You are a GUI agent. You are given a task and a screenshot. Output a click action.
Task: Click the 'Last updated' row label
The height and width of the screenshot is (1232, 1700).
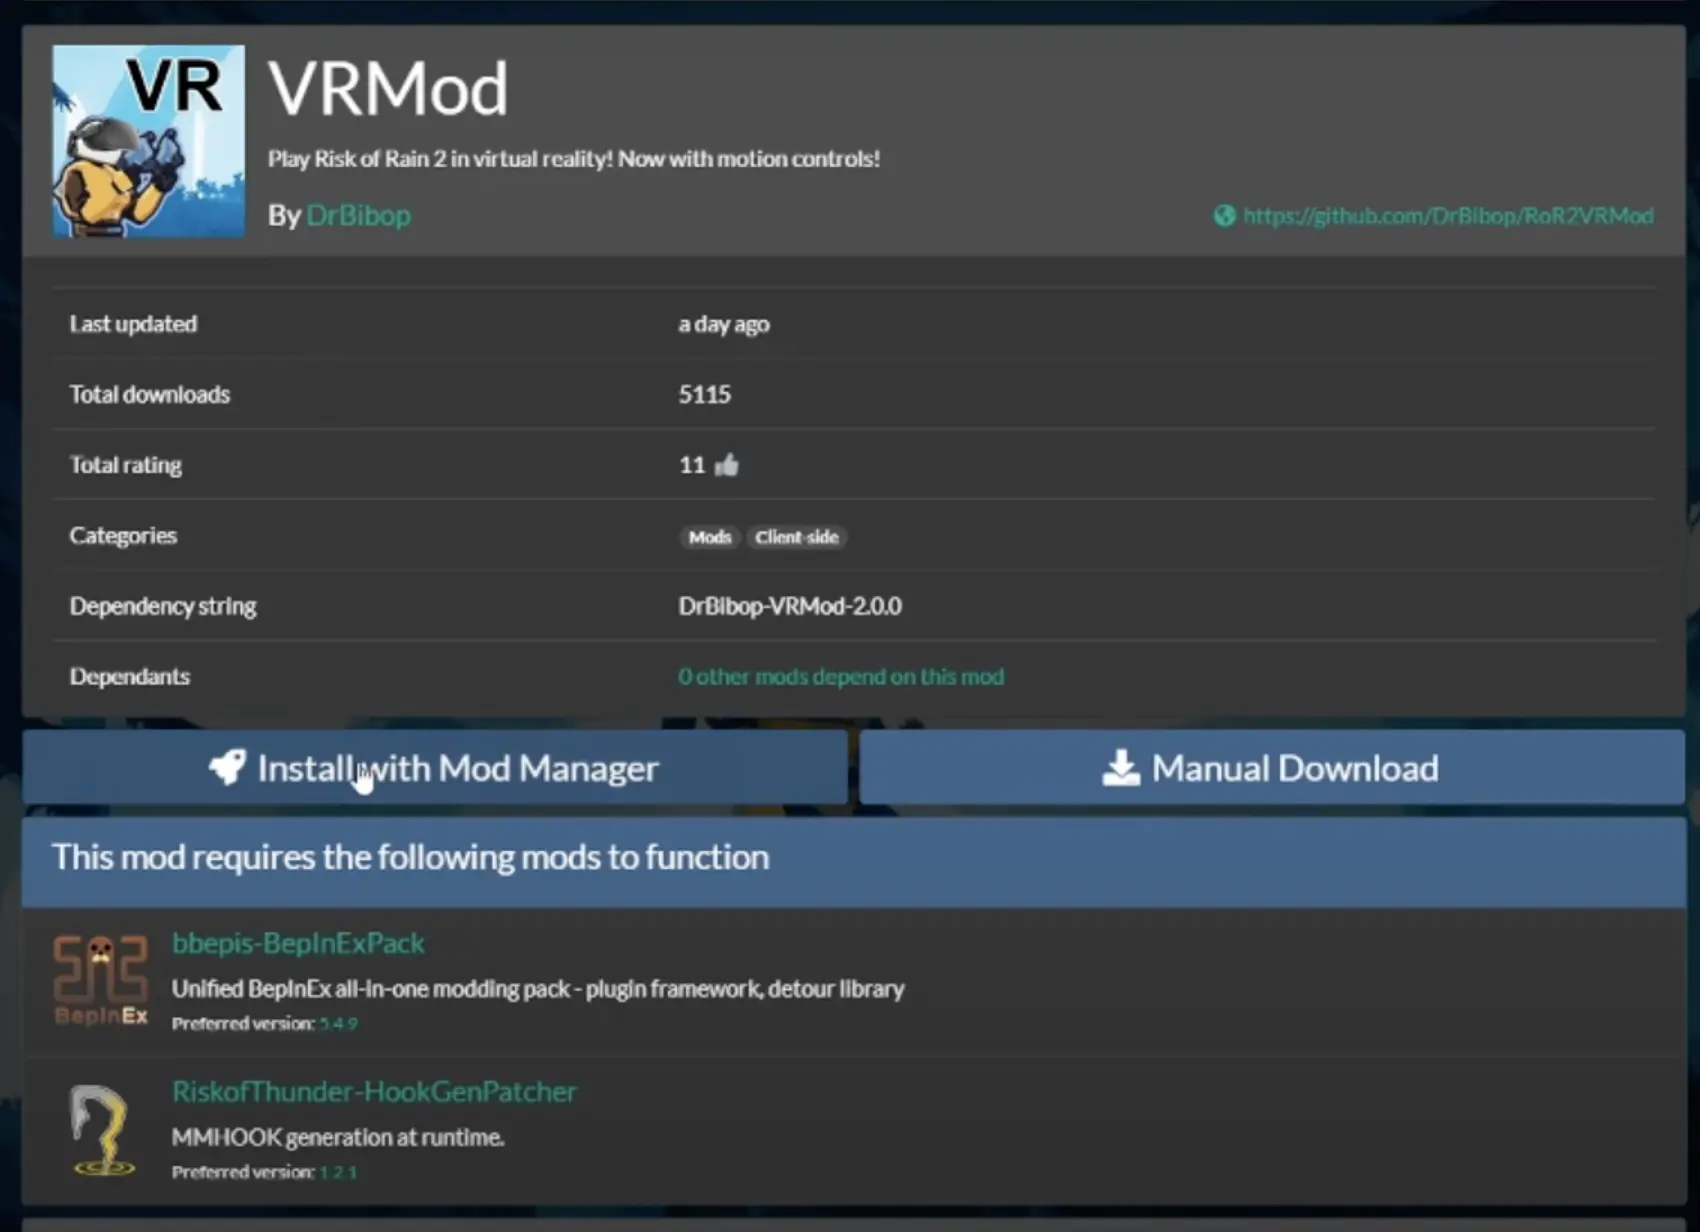[133, 324]
